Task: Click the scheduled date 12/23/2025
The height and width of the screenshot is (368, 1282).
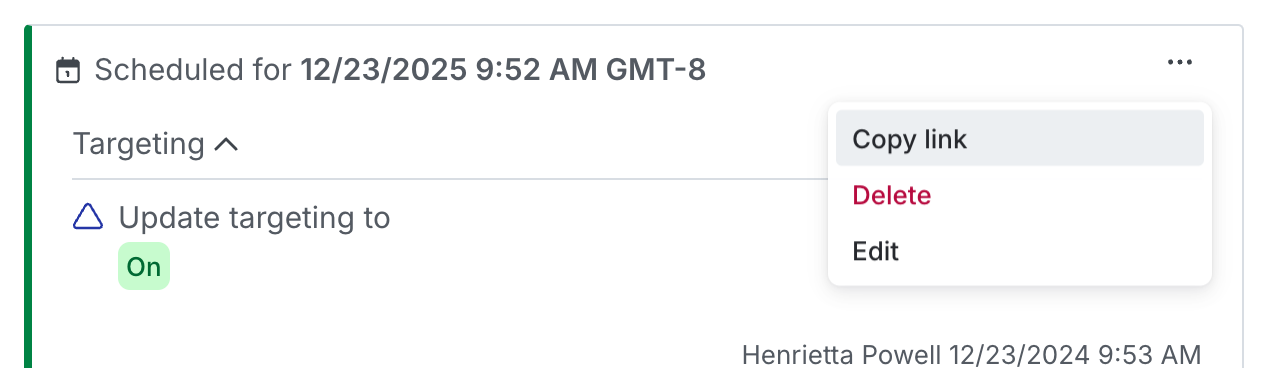Action: click(383, 70)
